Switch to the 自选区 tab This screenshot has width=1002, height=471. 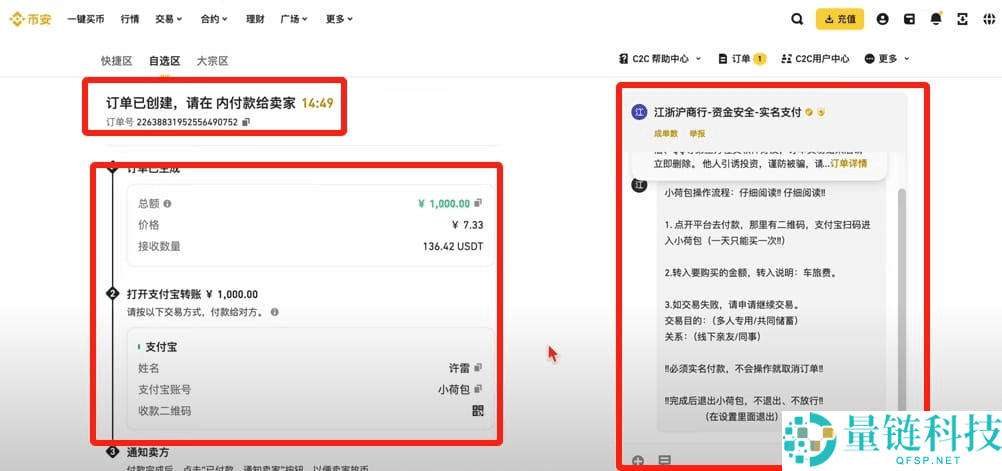click(164, 61)
